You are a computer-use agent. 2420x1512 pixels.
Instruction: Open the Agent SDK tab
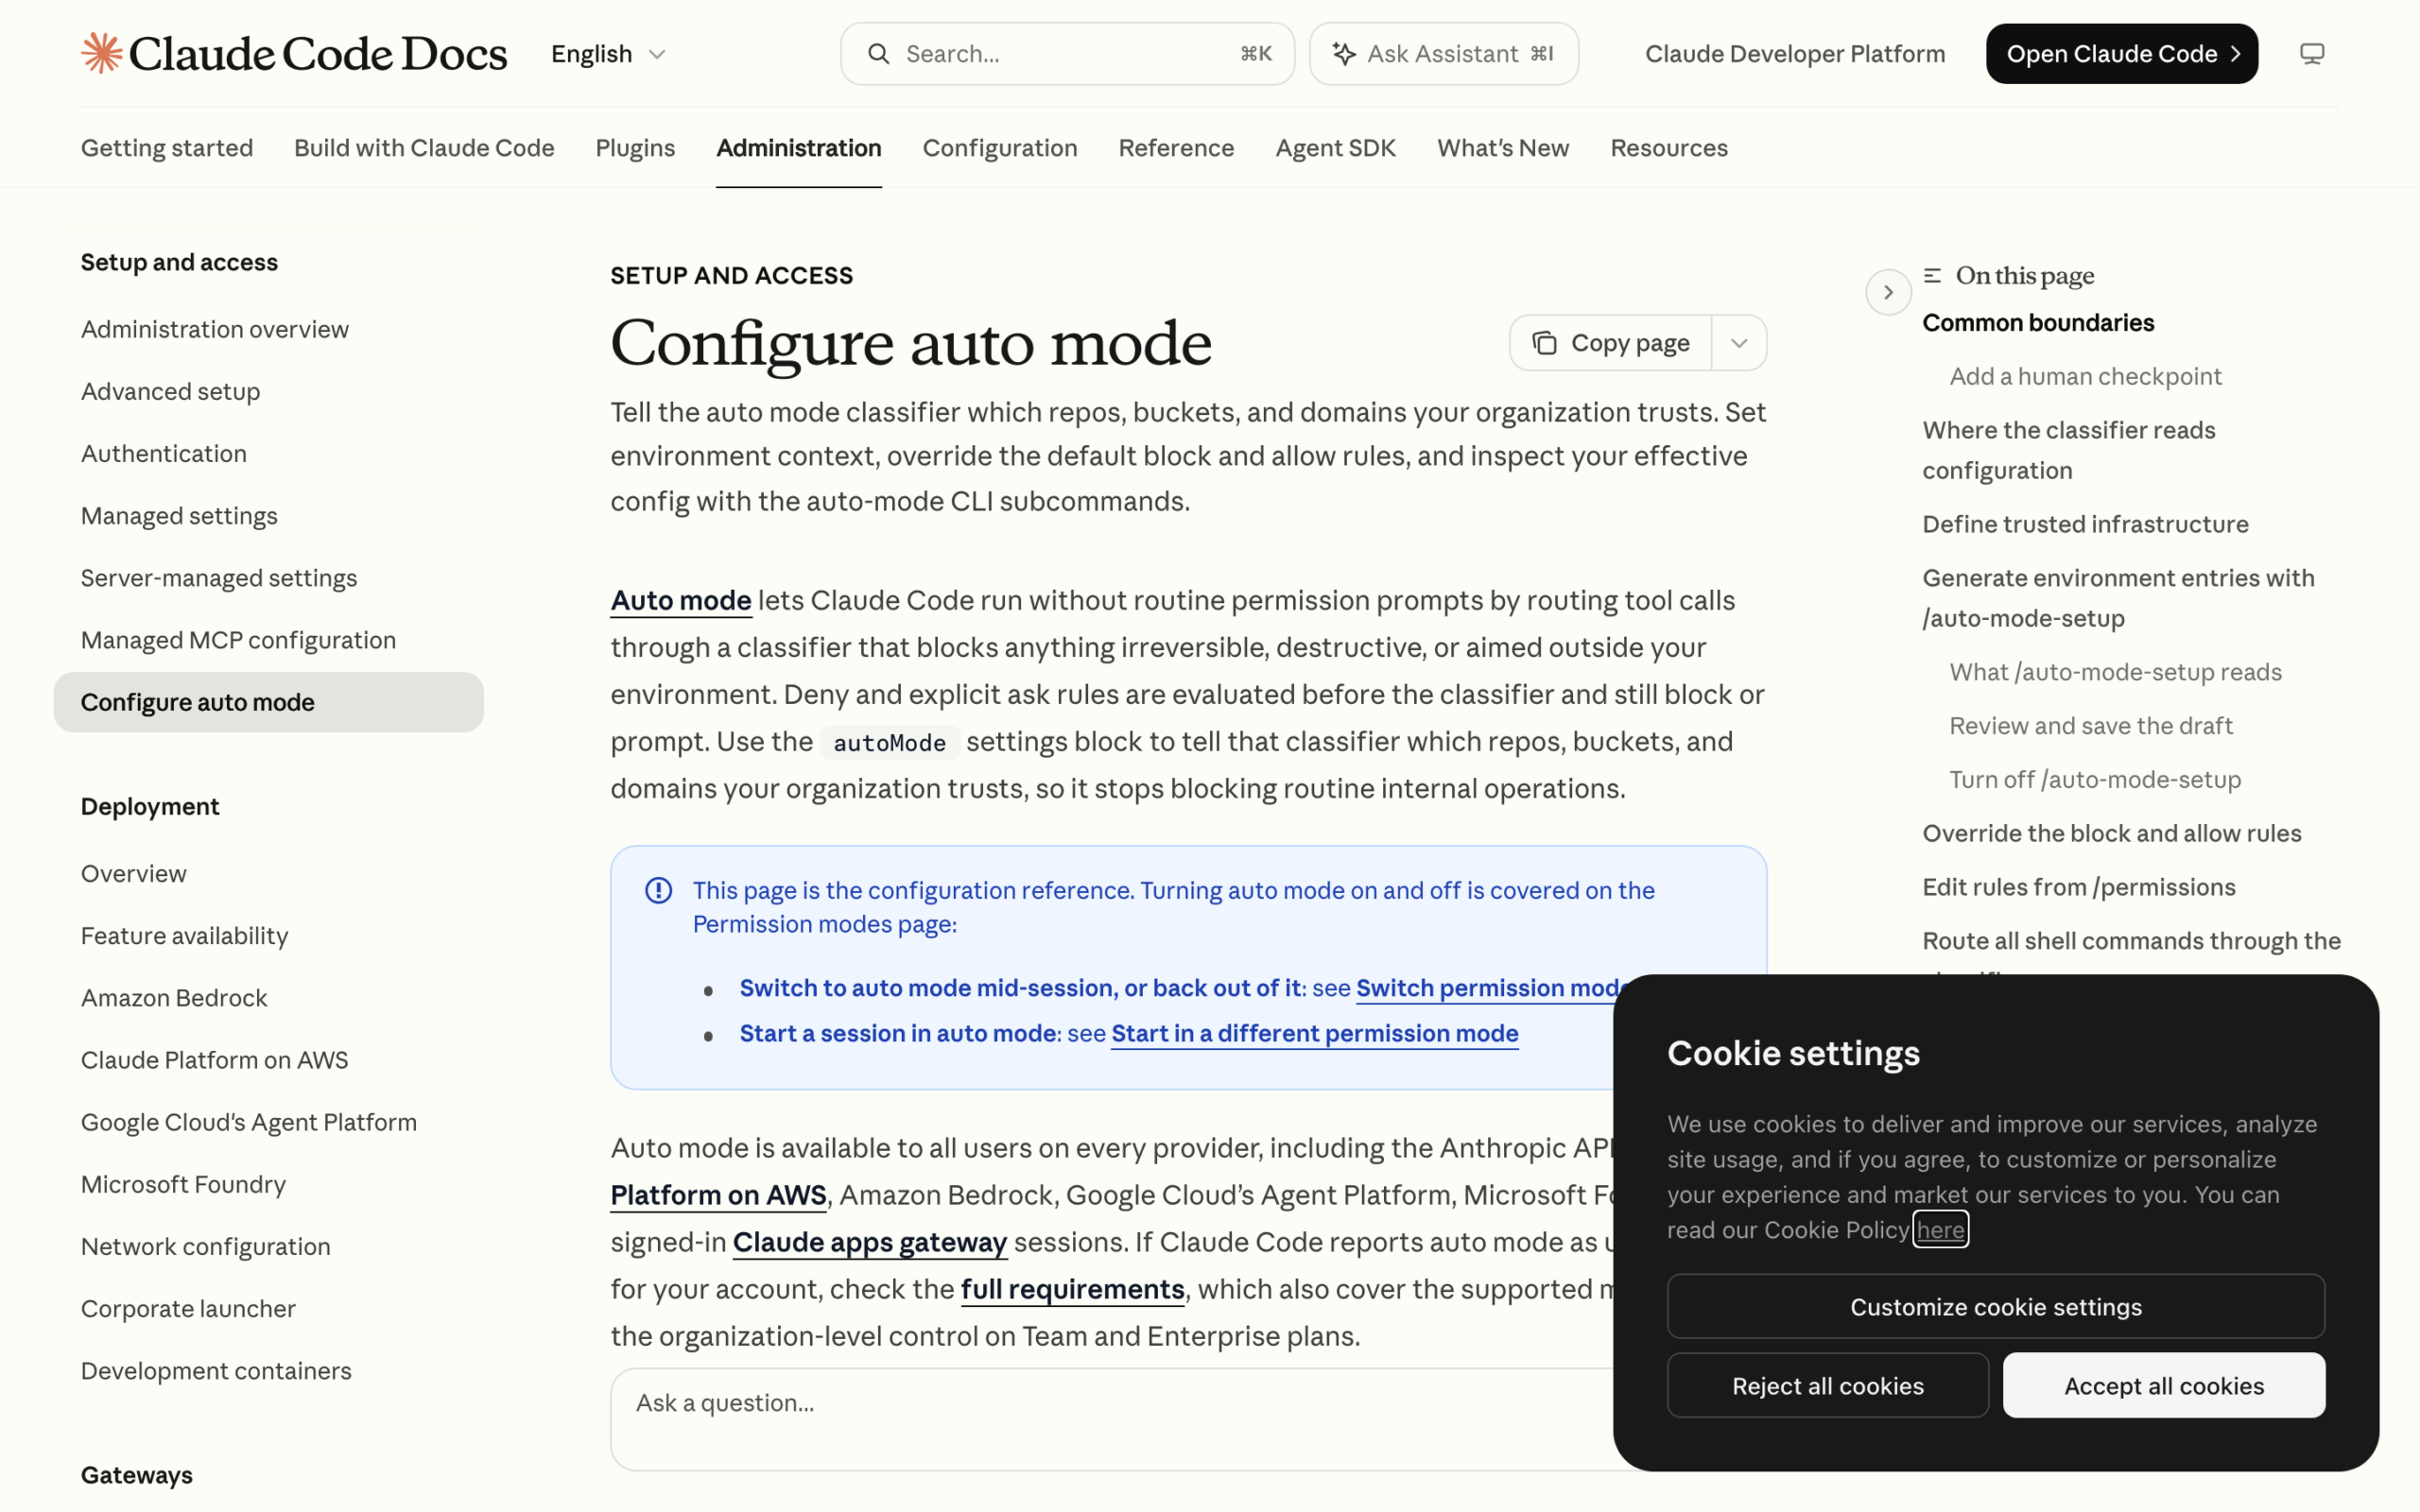pyautogui.click(x=1335, y=148)
